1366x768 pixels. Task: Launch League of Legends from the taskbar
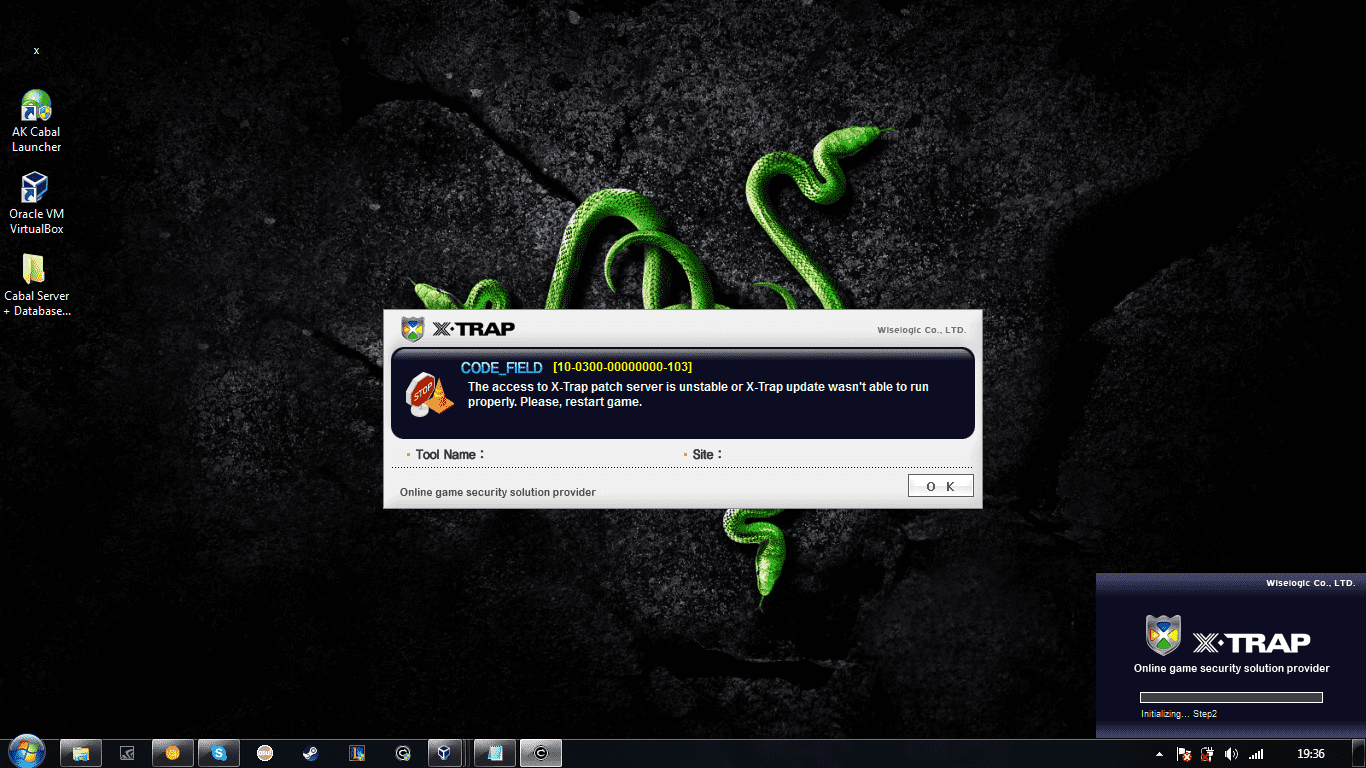pos(357,753)
